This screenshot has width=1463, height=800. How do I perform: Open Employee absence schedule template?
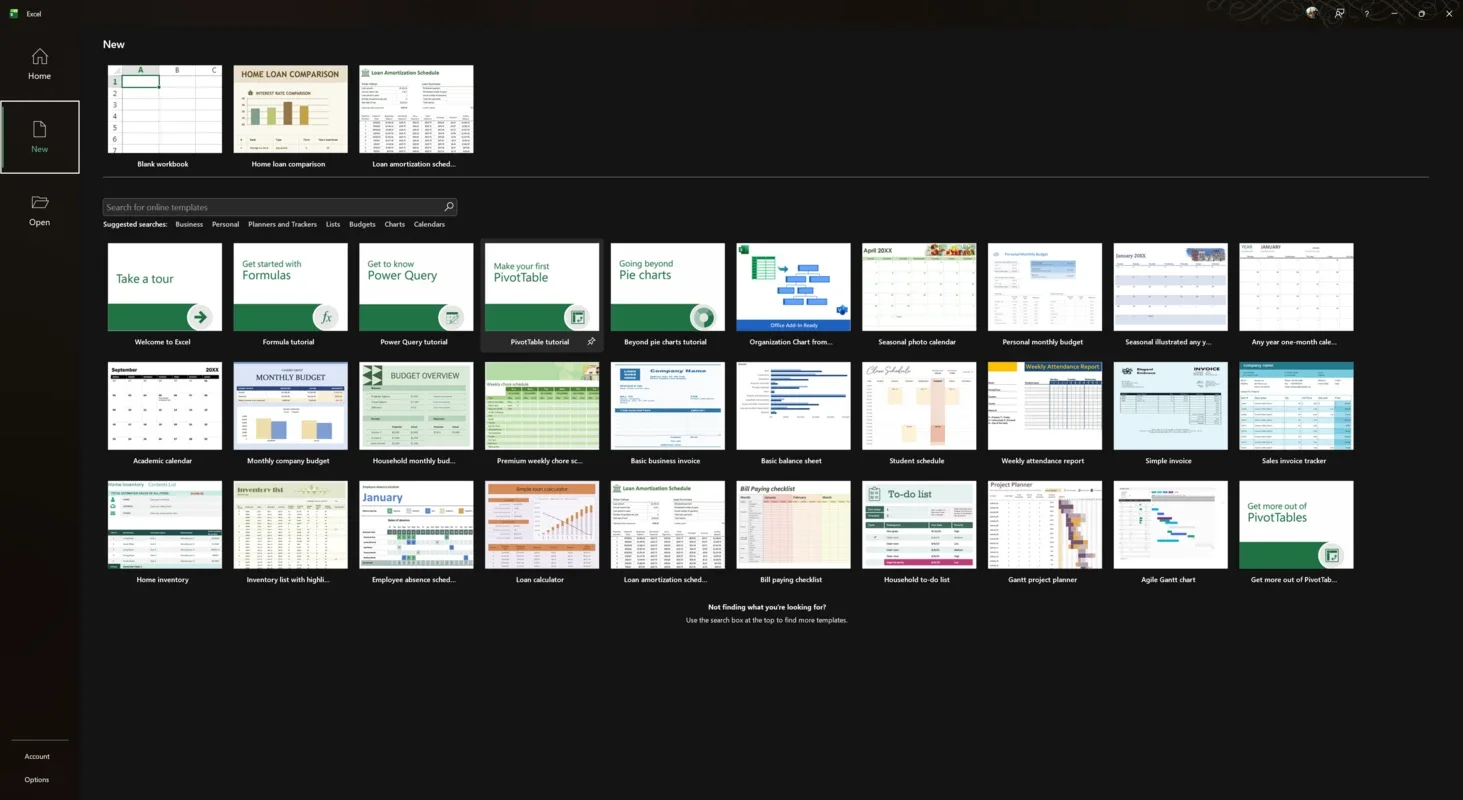click(x=416, y=534)
